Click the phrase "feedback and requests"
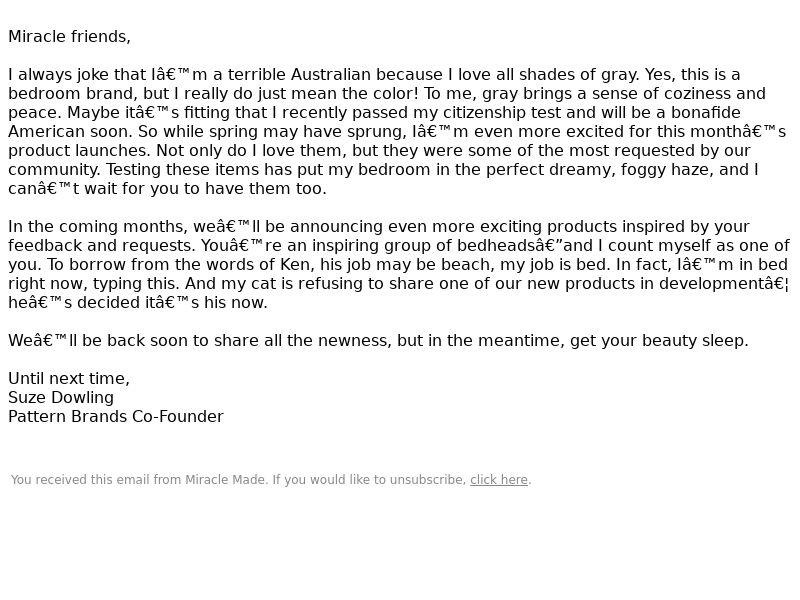 click(x=102, y=245)
